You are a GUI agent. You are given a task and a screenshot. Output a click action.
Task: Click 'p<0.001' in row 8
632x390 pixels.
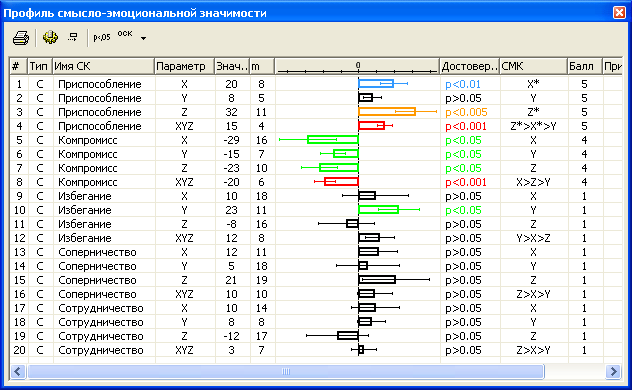pos(466,182)
